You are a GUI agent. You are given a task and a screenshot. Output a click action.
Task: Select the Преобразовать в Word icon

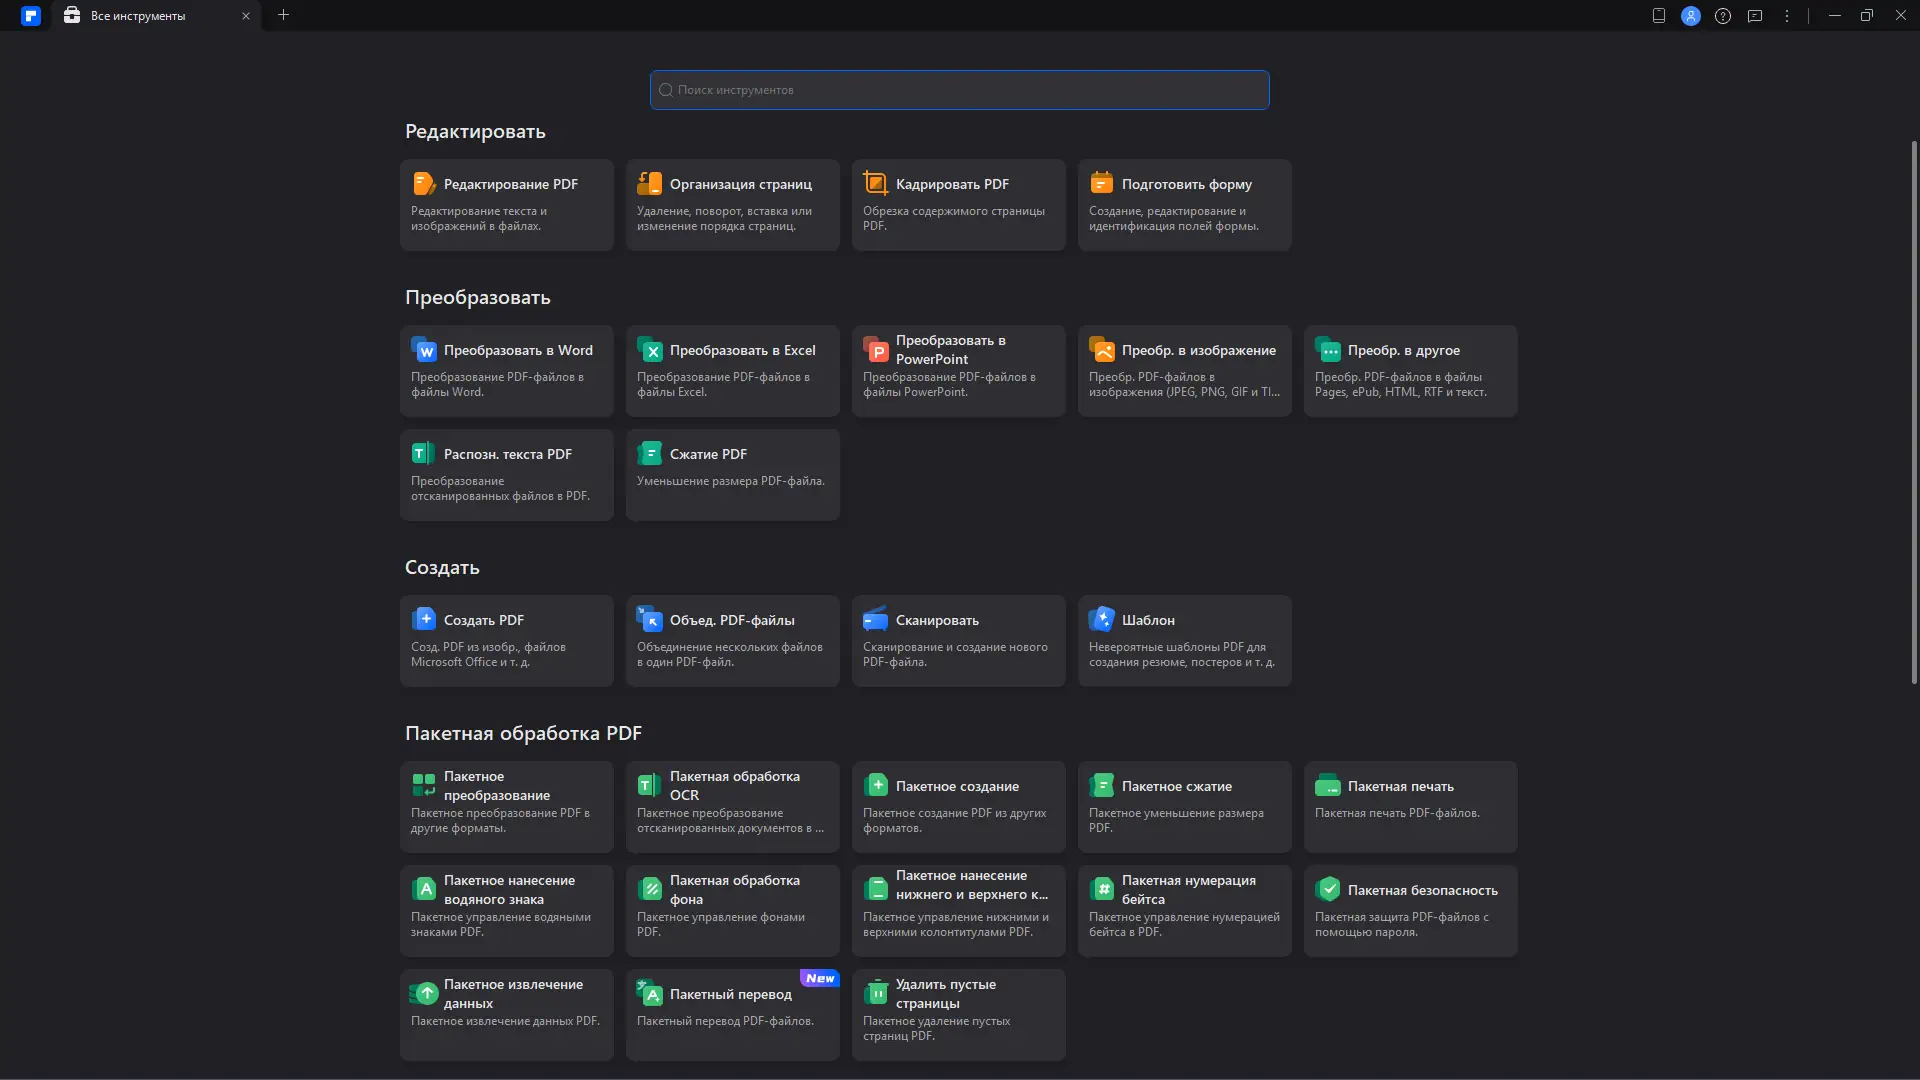tap(424, 350)
